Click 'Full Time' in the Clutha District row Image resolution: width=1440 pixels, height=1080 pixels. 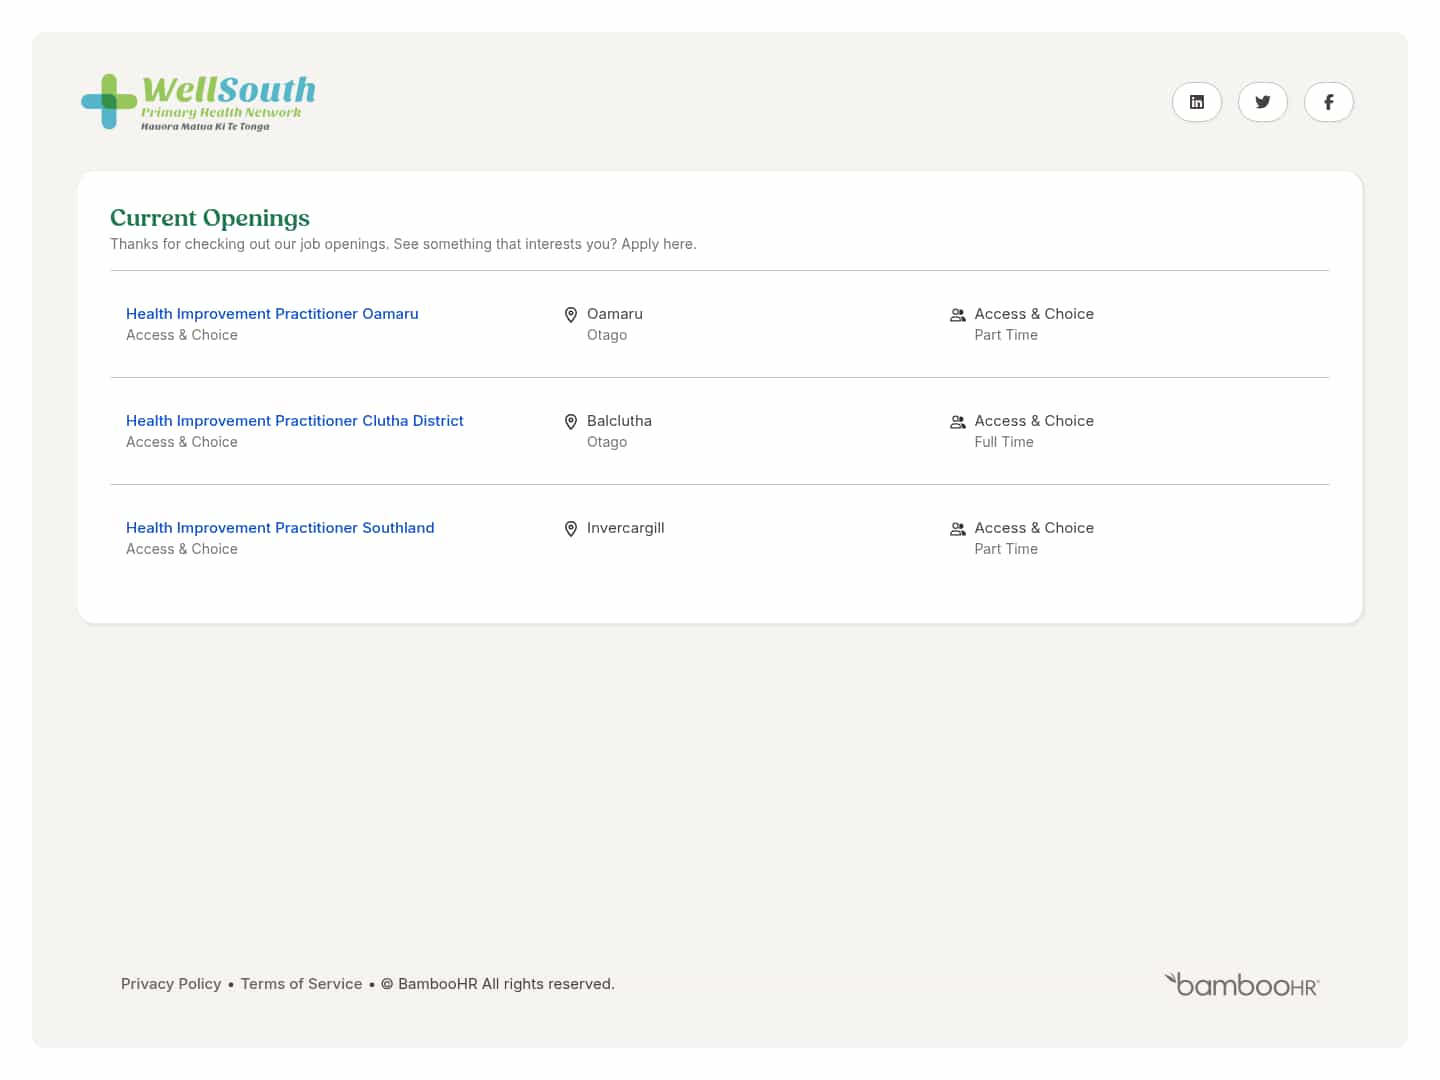point(1004,442)
